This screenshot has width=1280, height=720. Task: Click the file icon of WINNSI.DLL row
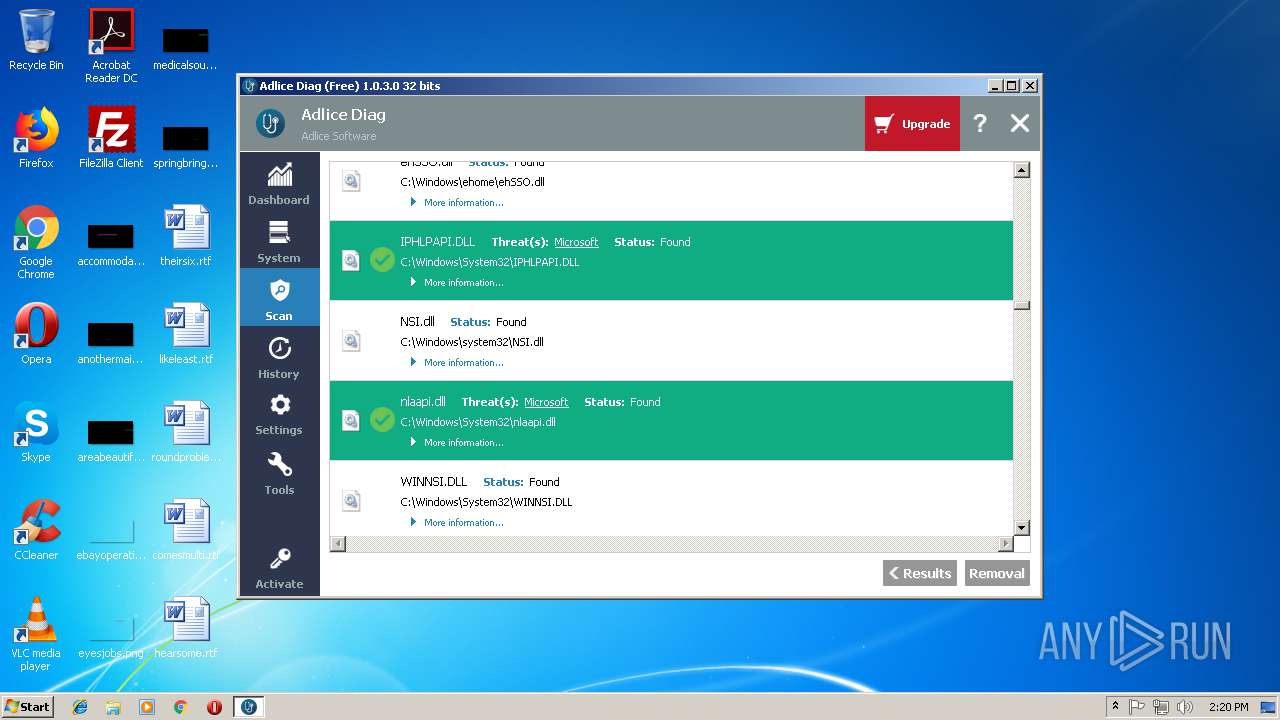click(x=351, y=500)
